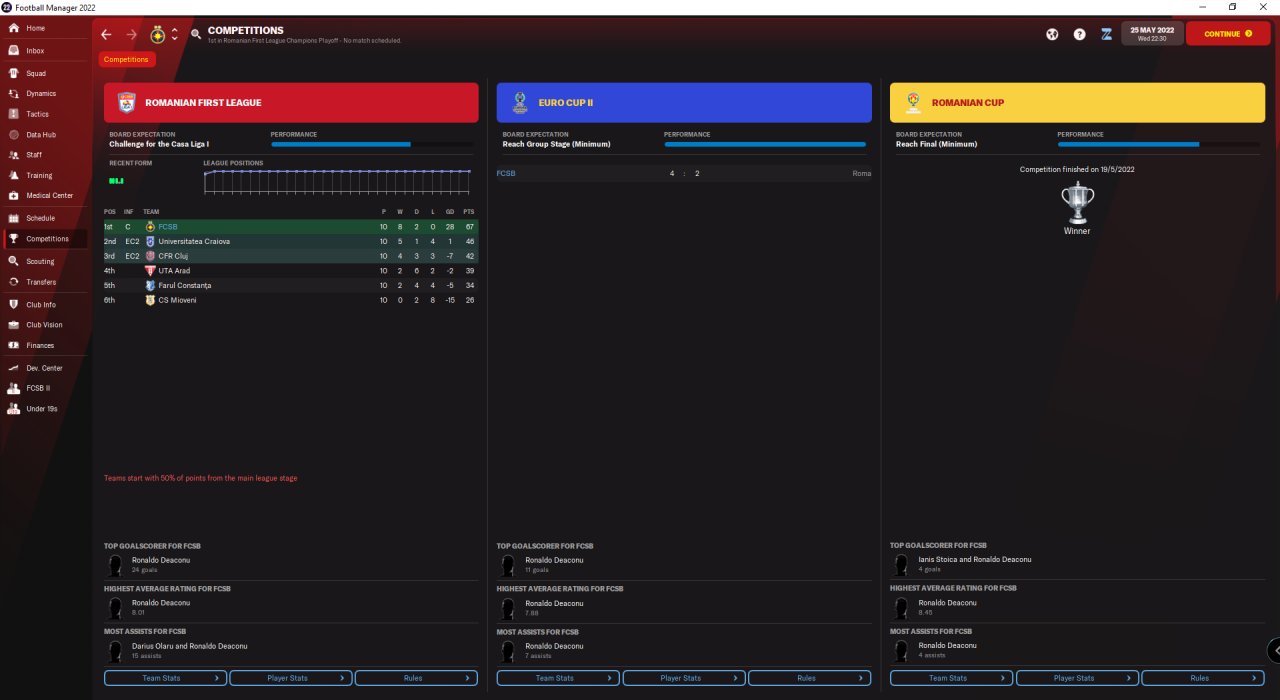Screen dimensions: 1280x700
Task: Select CS Mioveni in league table
Action: (291, 299)
